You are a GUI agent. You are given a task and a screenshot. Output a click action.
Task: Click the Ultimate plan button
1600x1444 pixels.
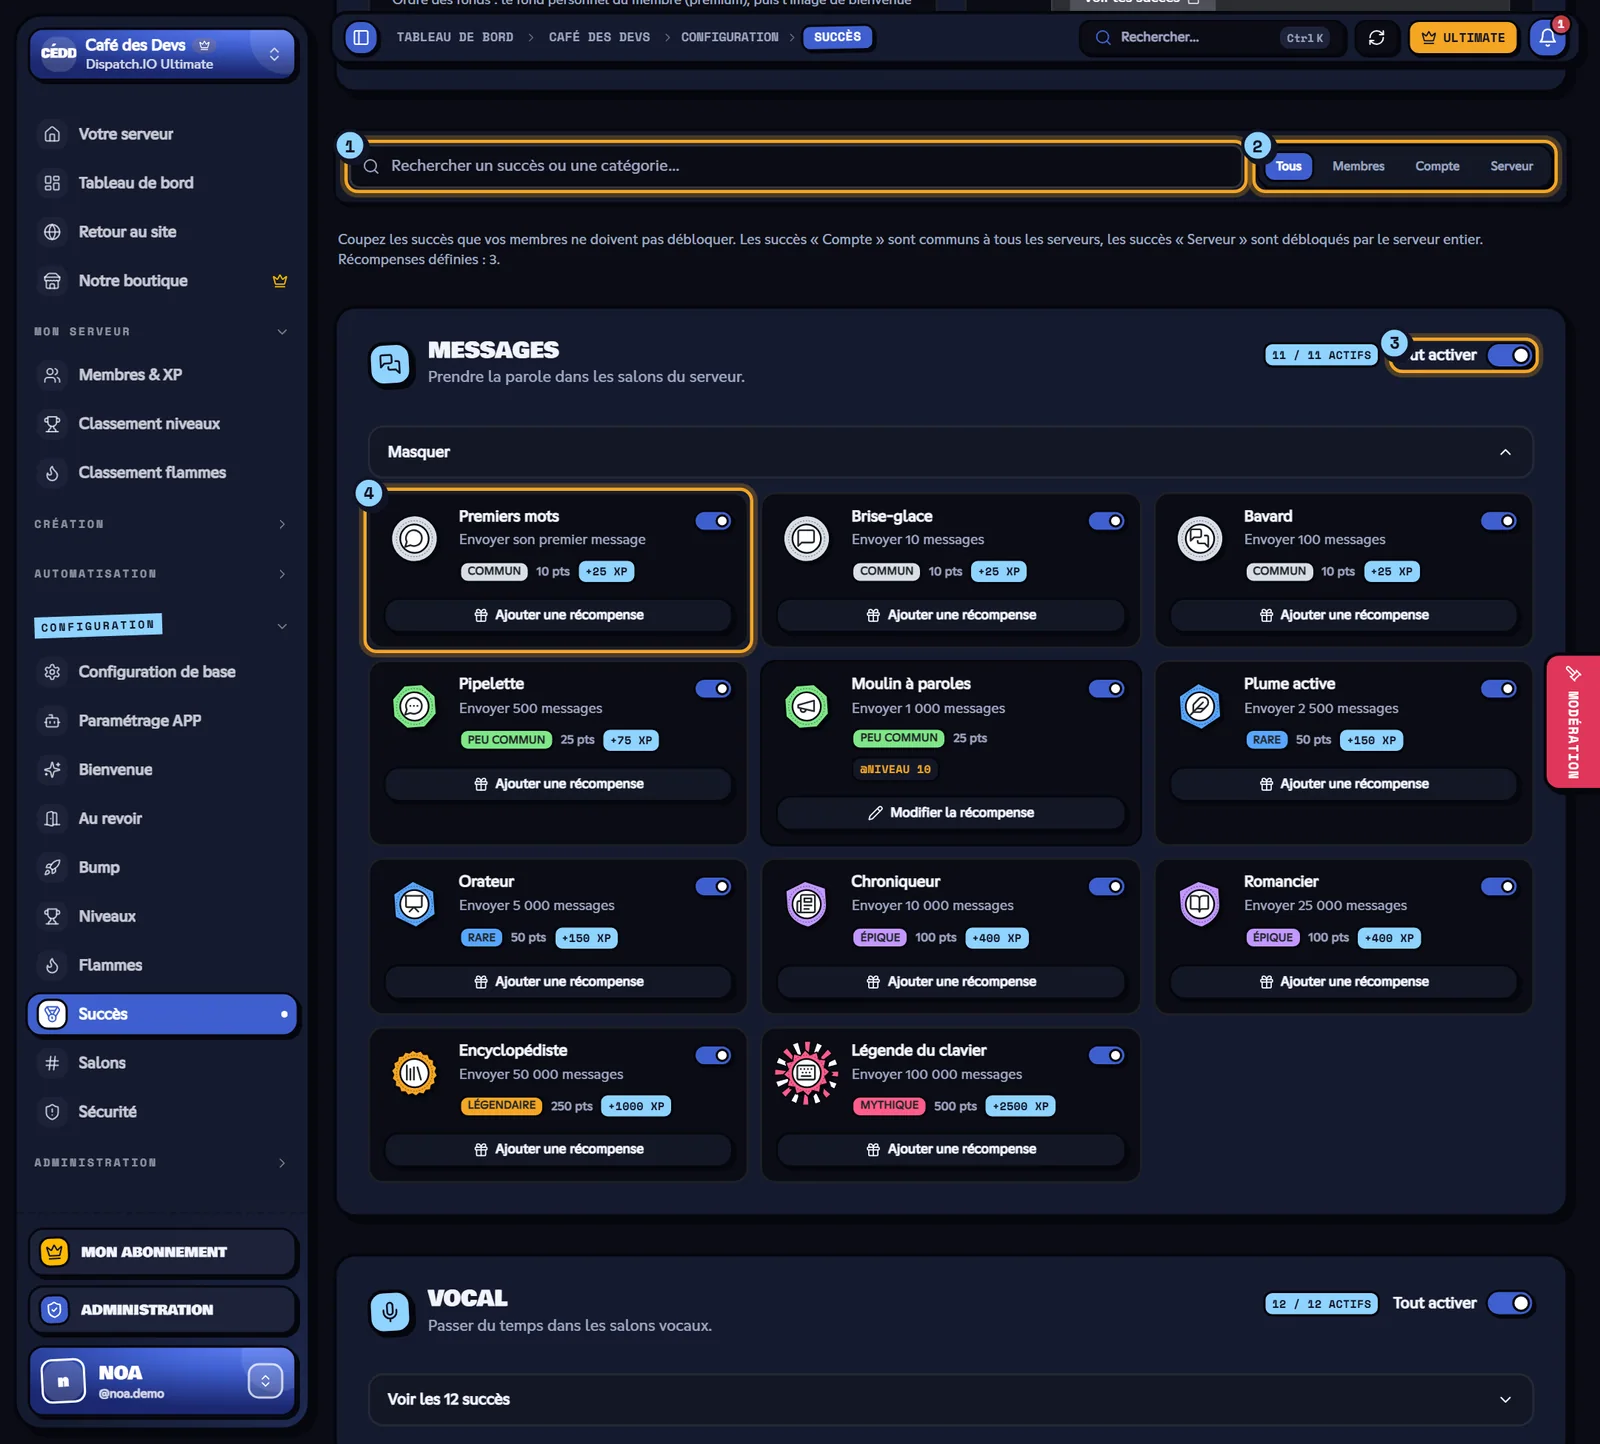pos(1463,38)
